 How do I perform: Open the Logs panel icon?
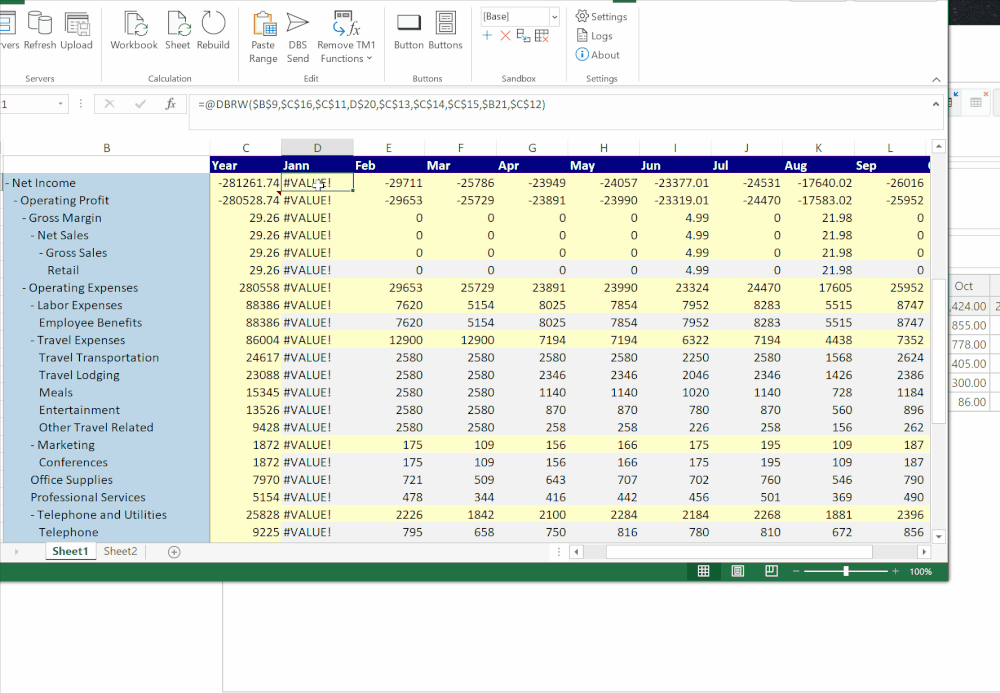tap(597, 36)
